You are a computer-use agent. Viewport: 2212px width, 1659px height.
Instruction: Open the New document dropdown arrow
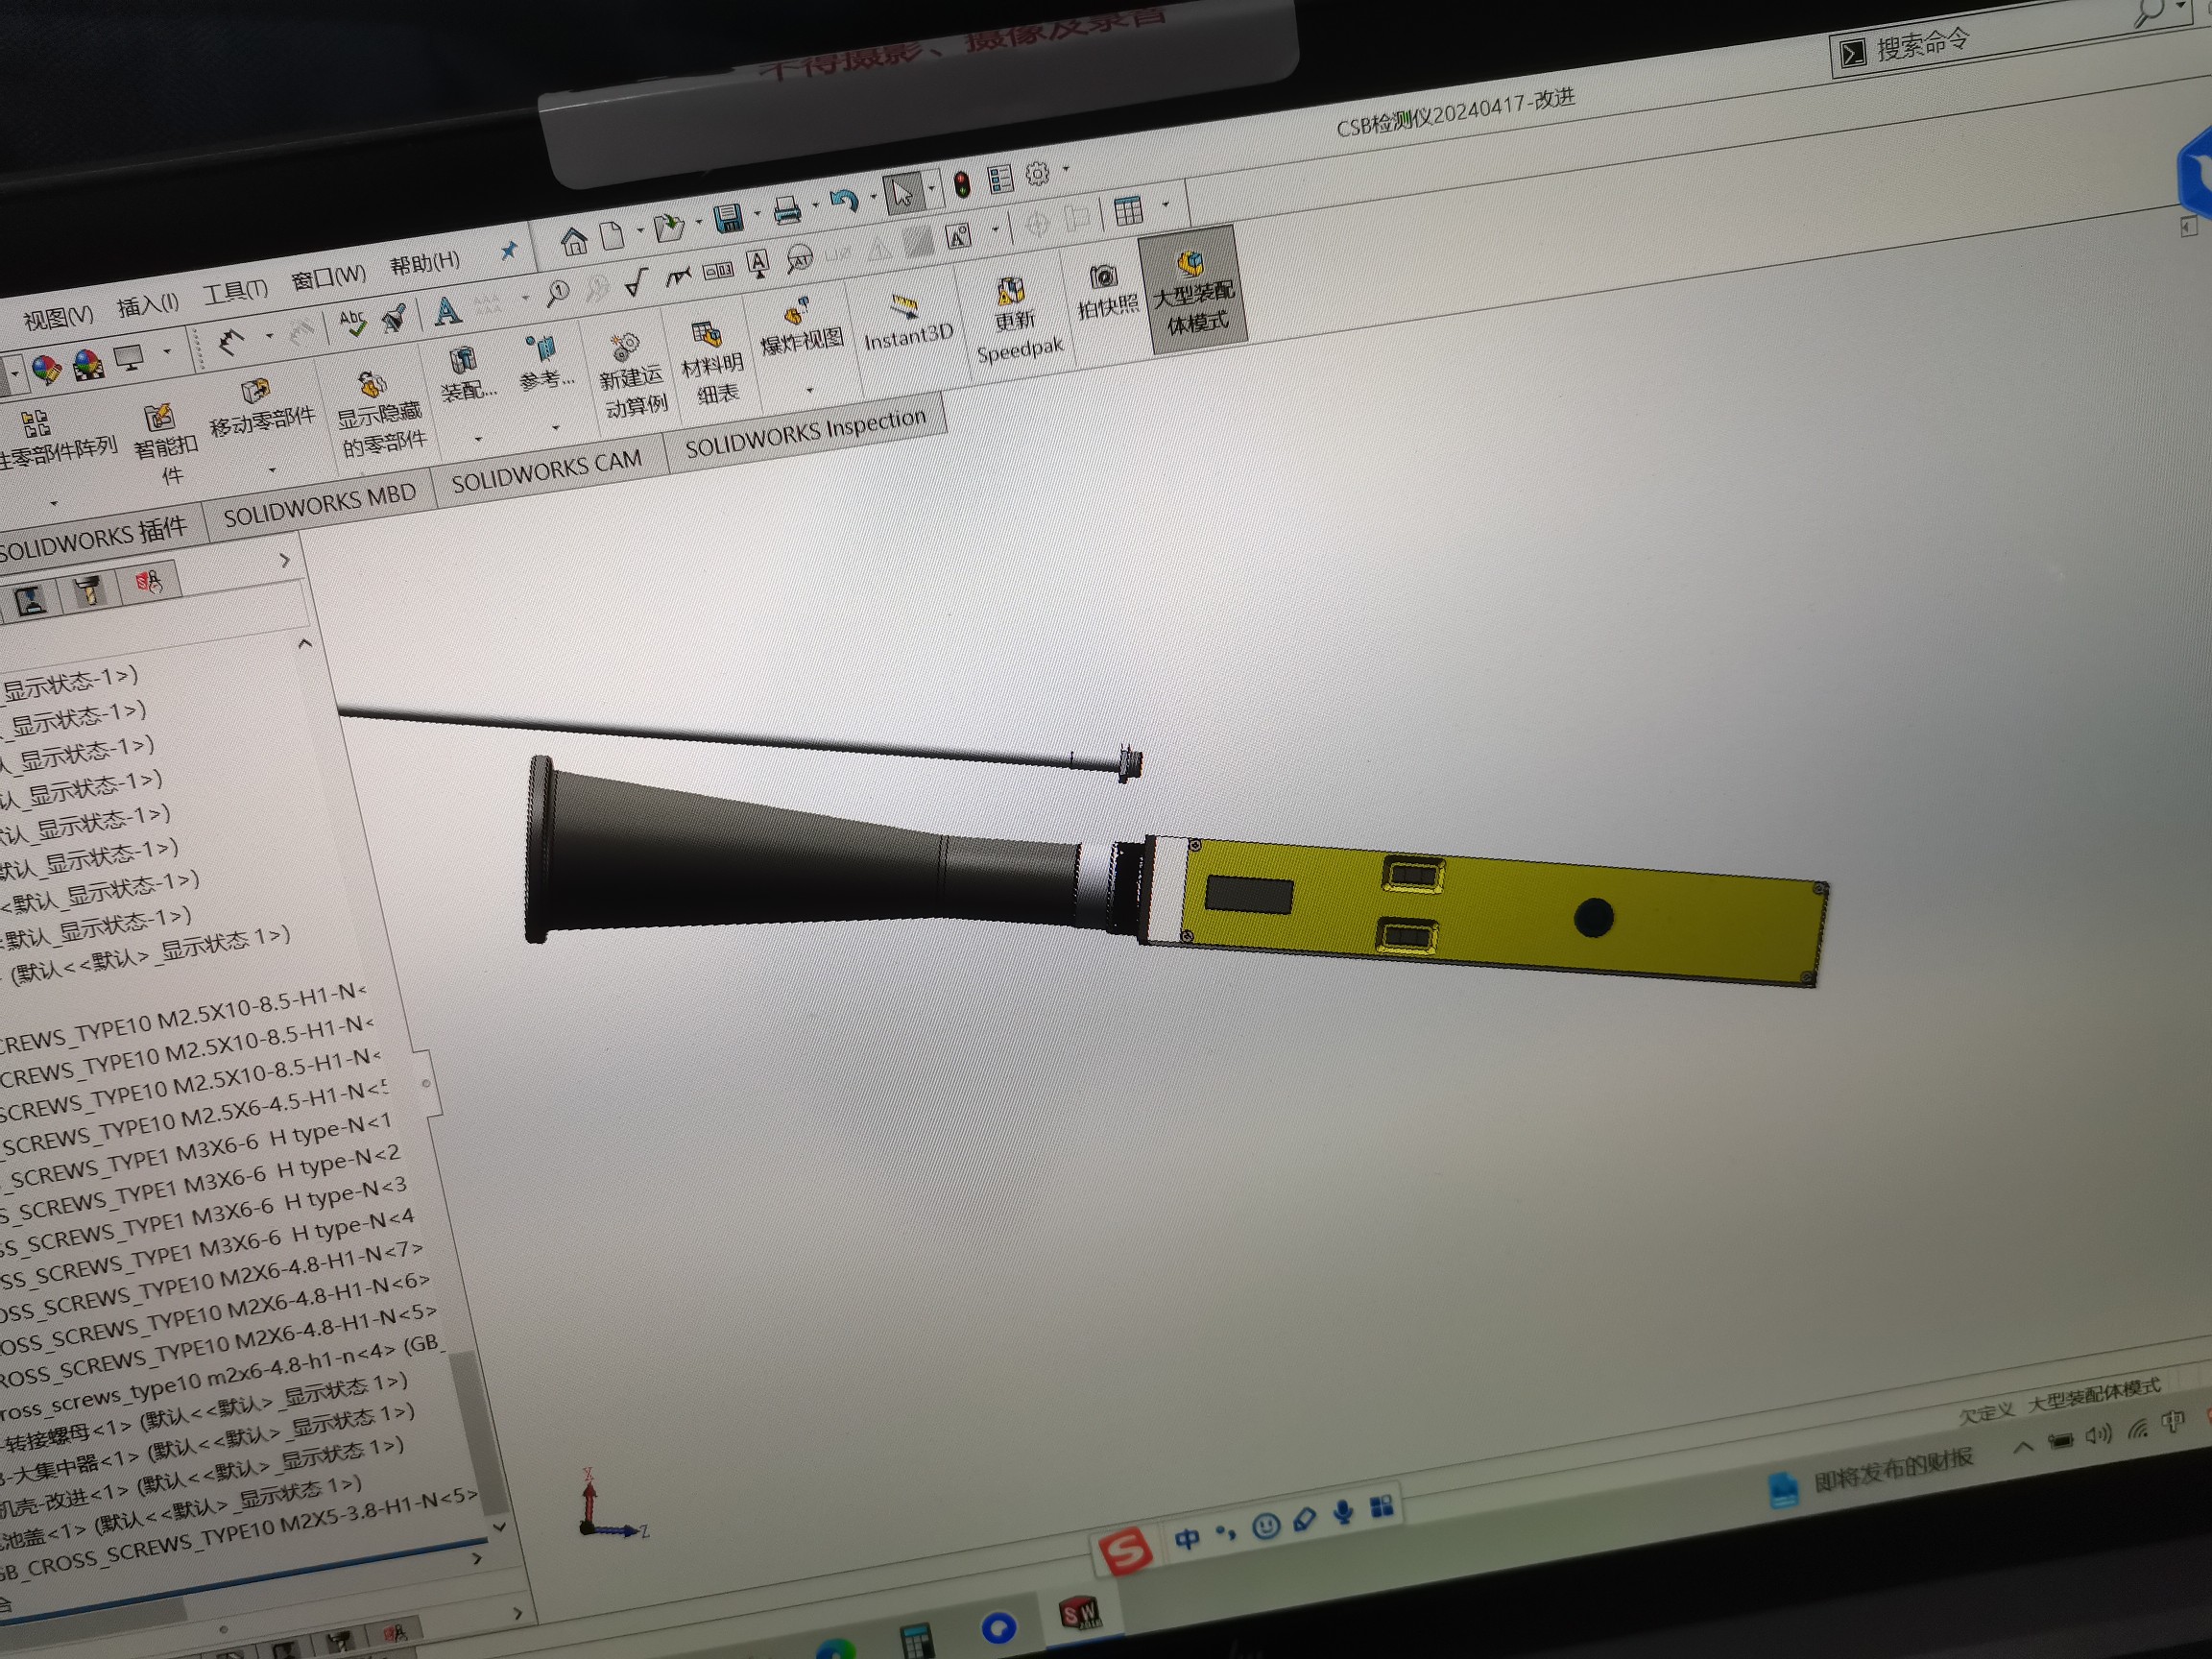point(639,232)
